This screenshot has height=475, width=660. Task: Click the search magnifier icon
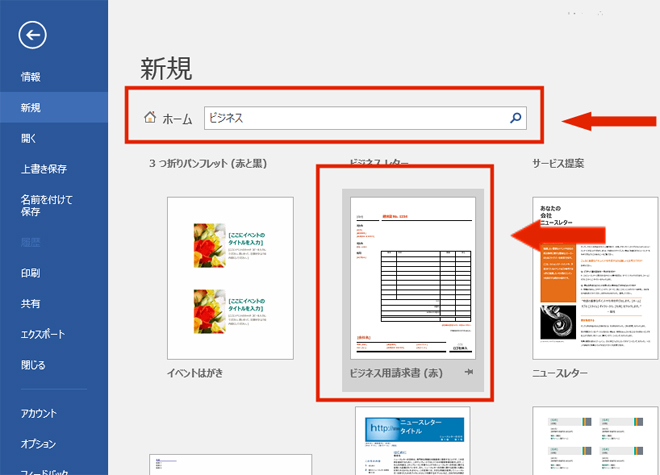point(515,118)
